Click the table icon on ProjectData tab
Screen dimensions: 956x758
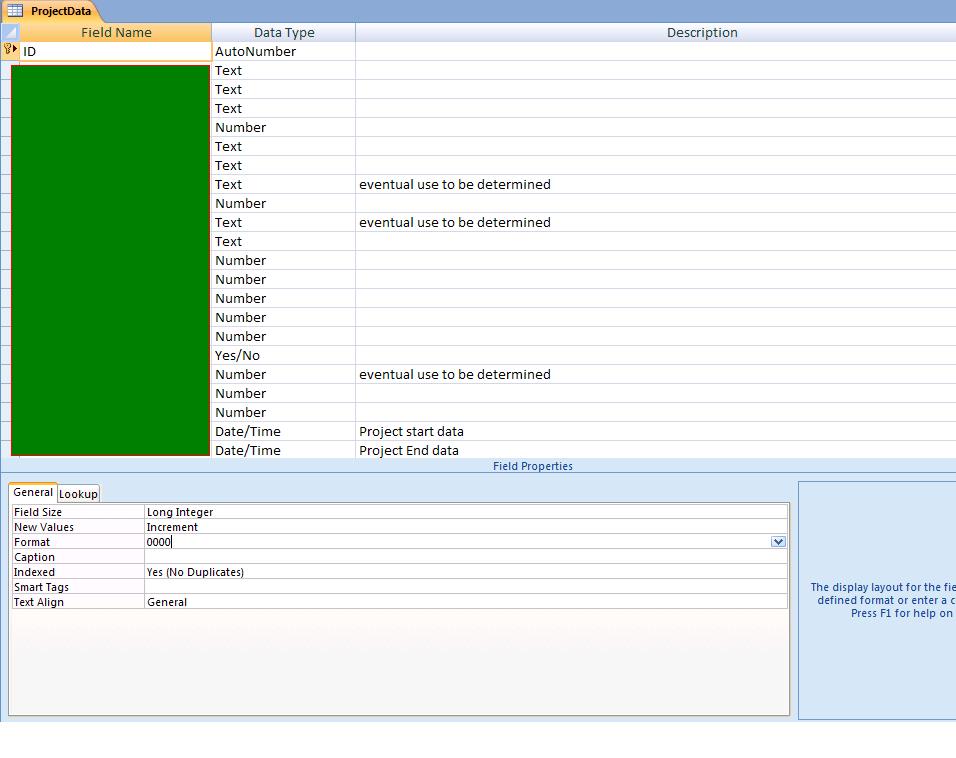[15, 11]
